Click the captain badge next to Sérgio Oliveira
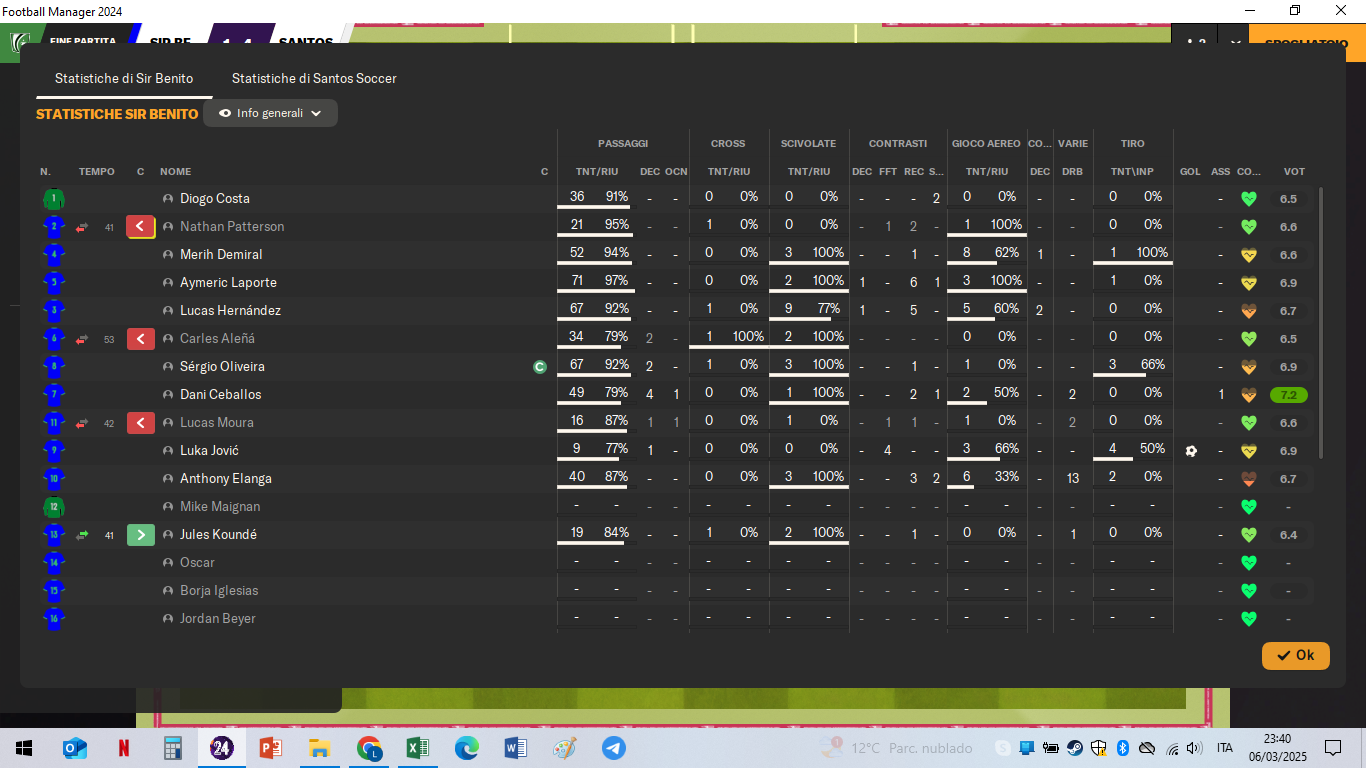Viewport: 1366px width, 768px height. 540,367
